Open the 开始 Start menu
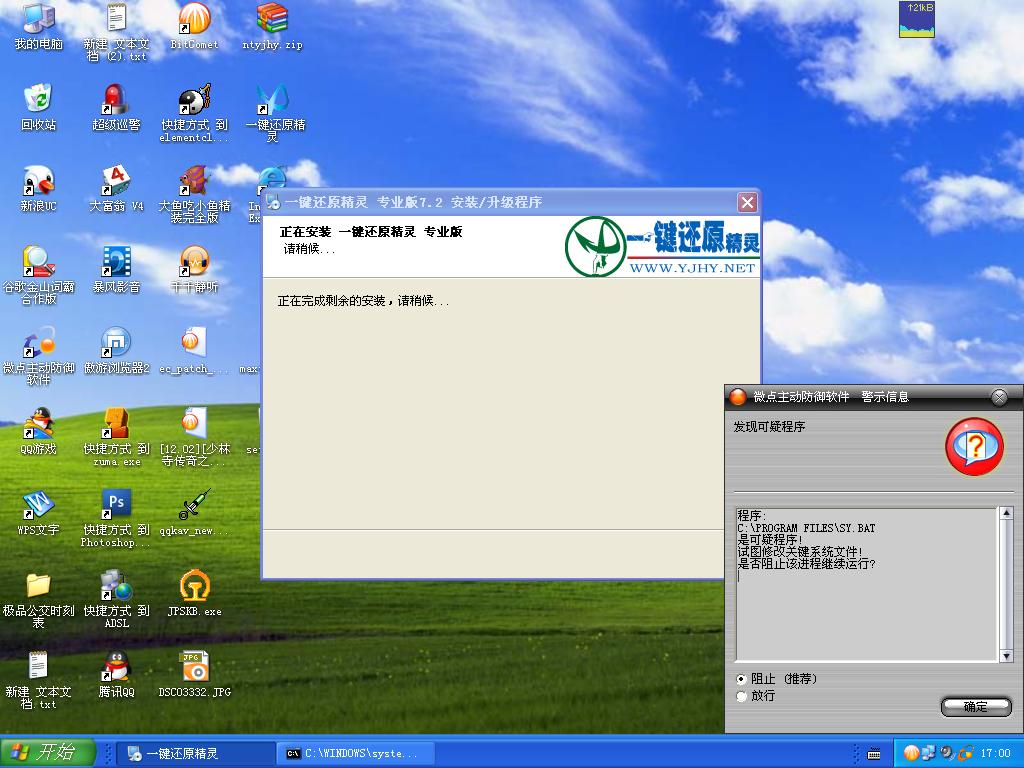The height and width of the screenshot is (768, 1024). 48,752
